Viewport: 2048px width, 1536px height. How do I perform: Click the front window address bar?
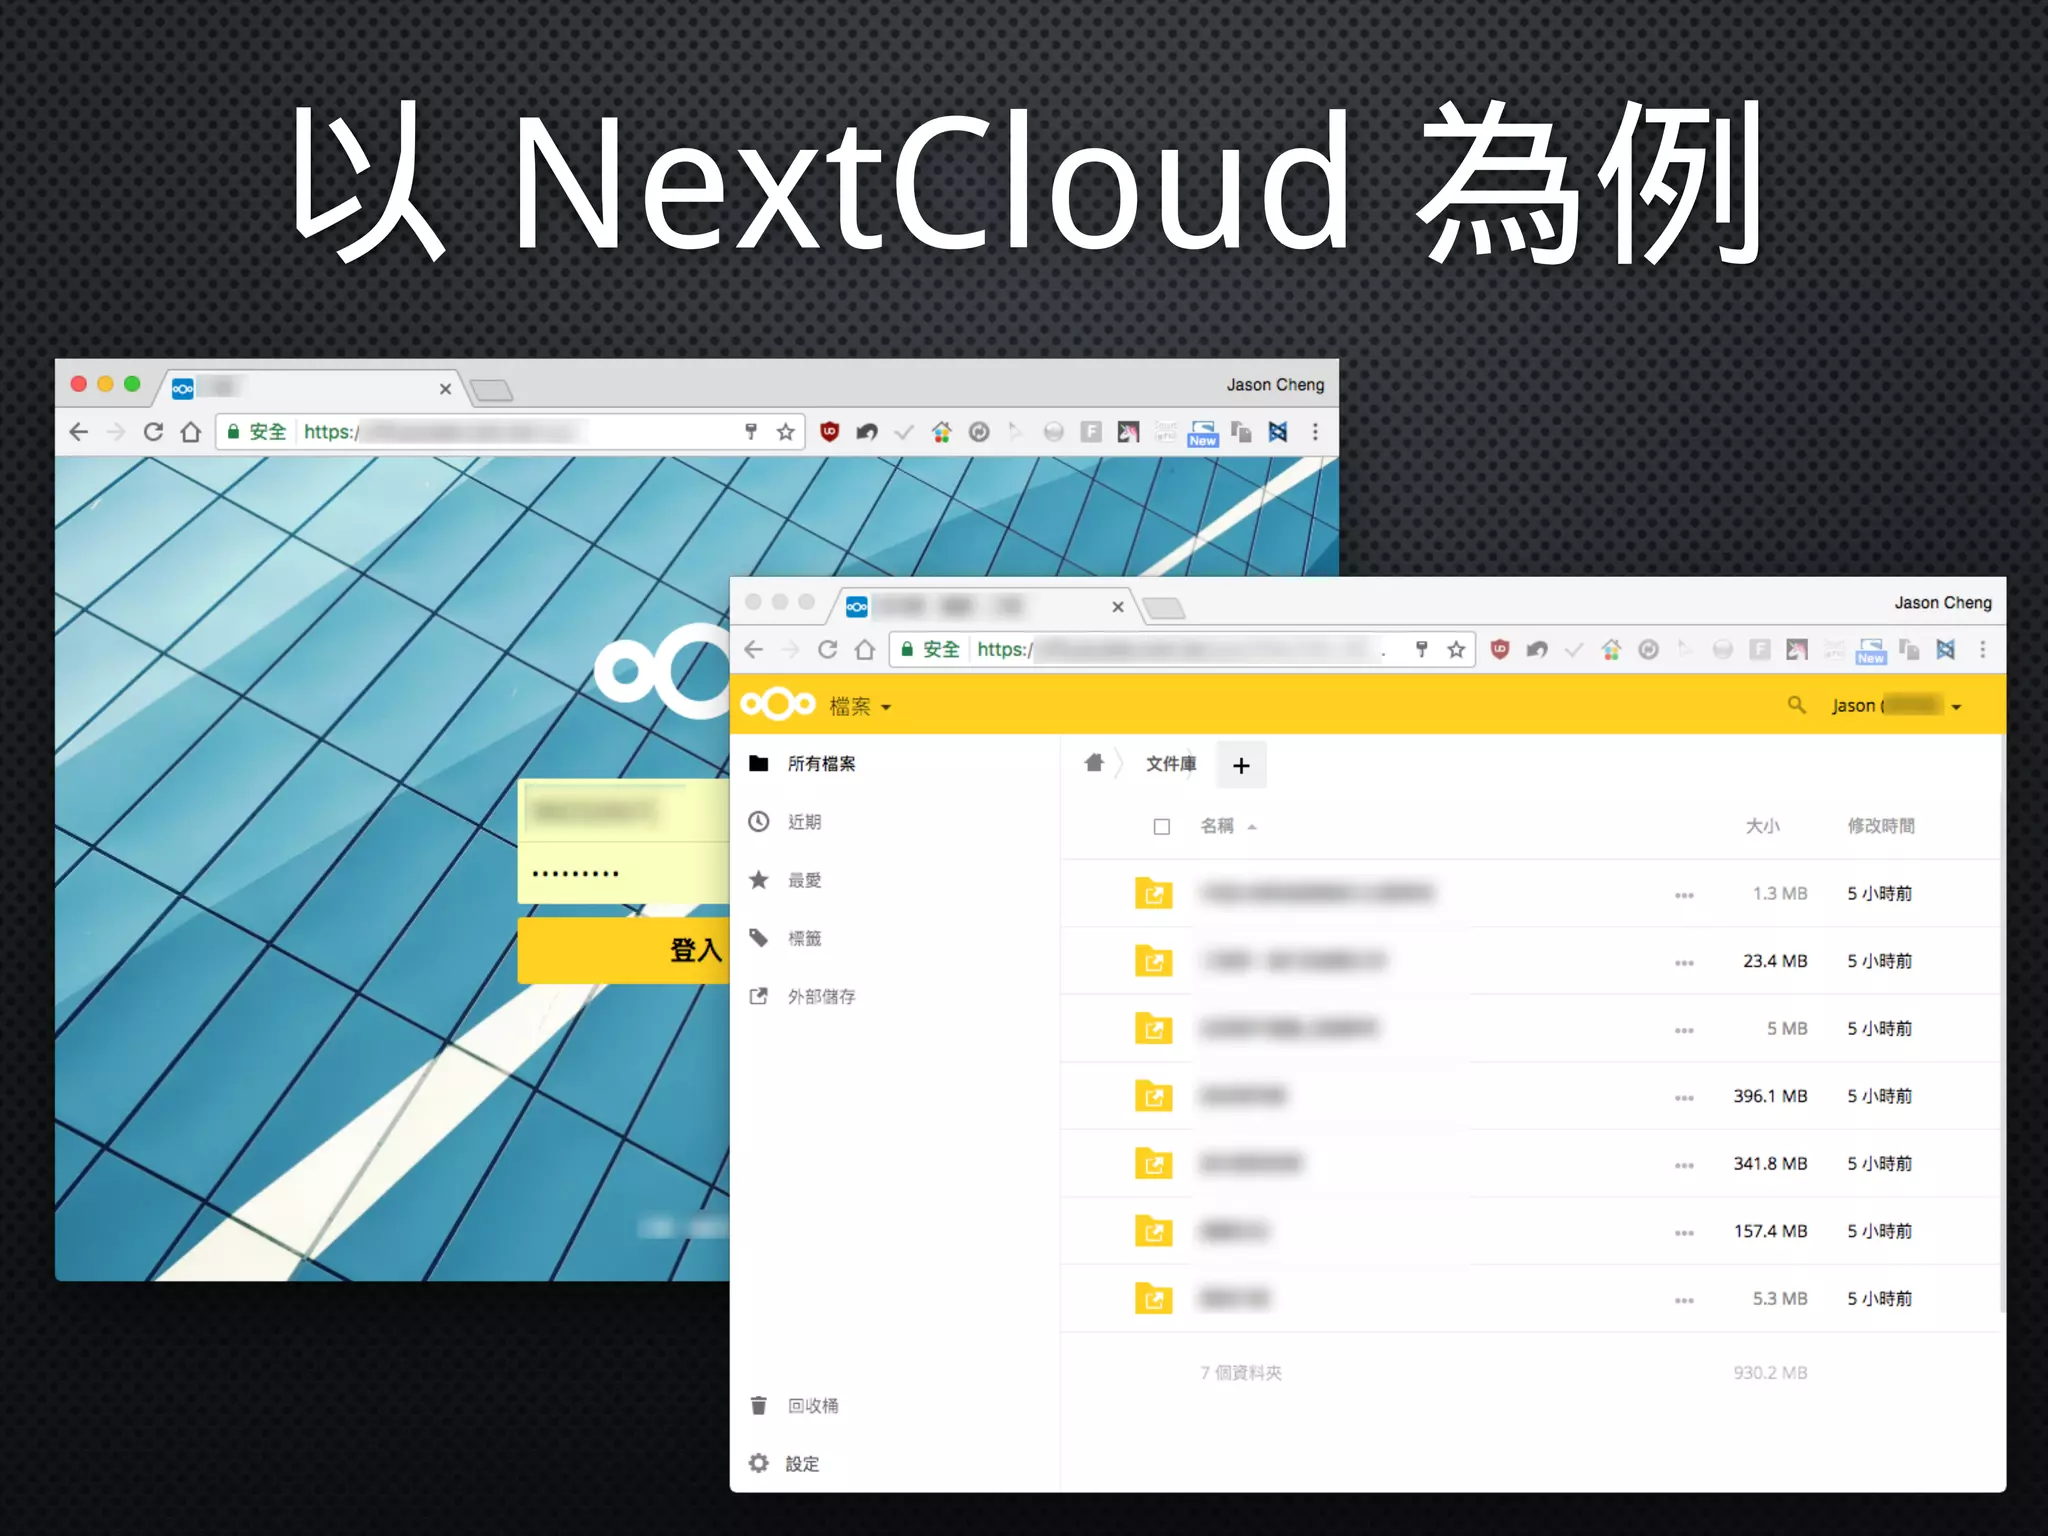[1181, 650]
